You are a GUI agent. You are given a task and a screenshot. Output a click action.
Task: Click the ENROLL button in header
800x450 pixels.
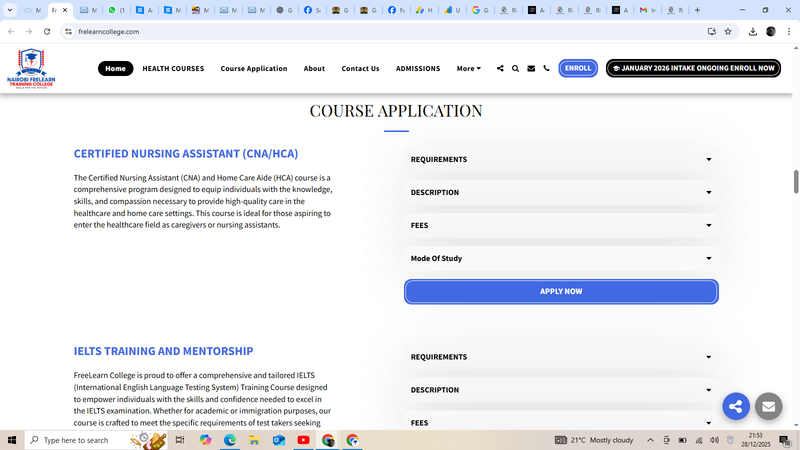tap(578, 69)
